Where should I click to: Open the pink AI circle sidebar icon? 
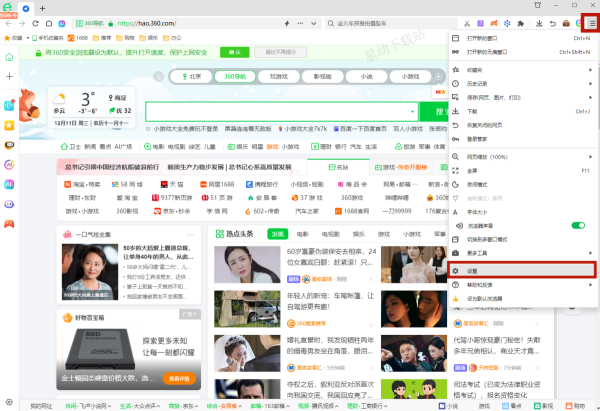(x=9, y=165)
